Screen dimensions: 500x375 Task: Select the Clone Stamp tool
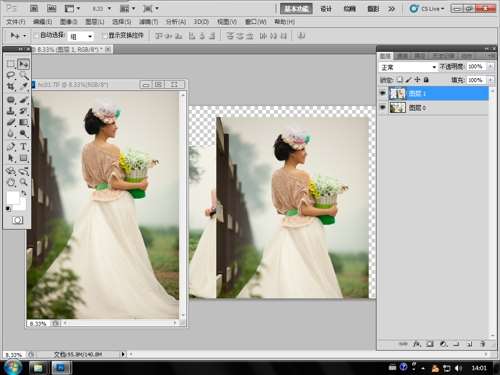[x=11, y=111]
